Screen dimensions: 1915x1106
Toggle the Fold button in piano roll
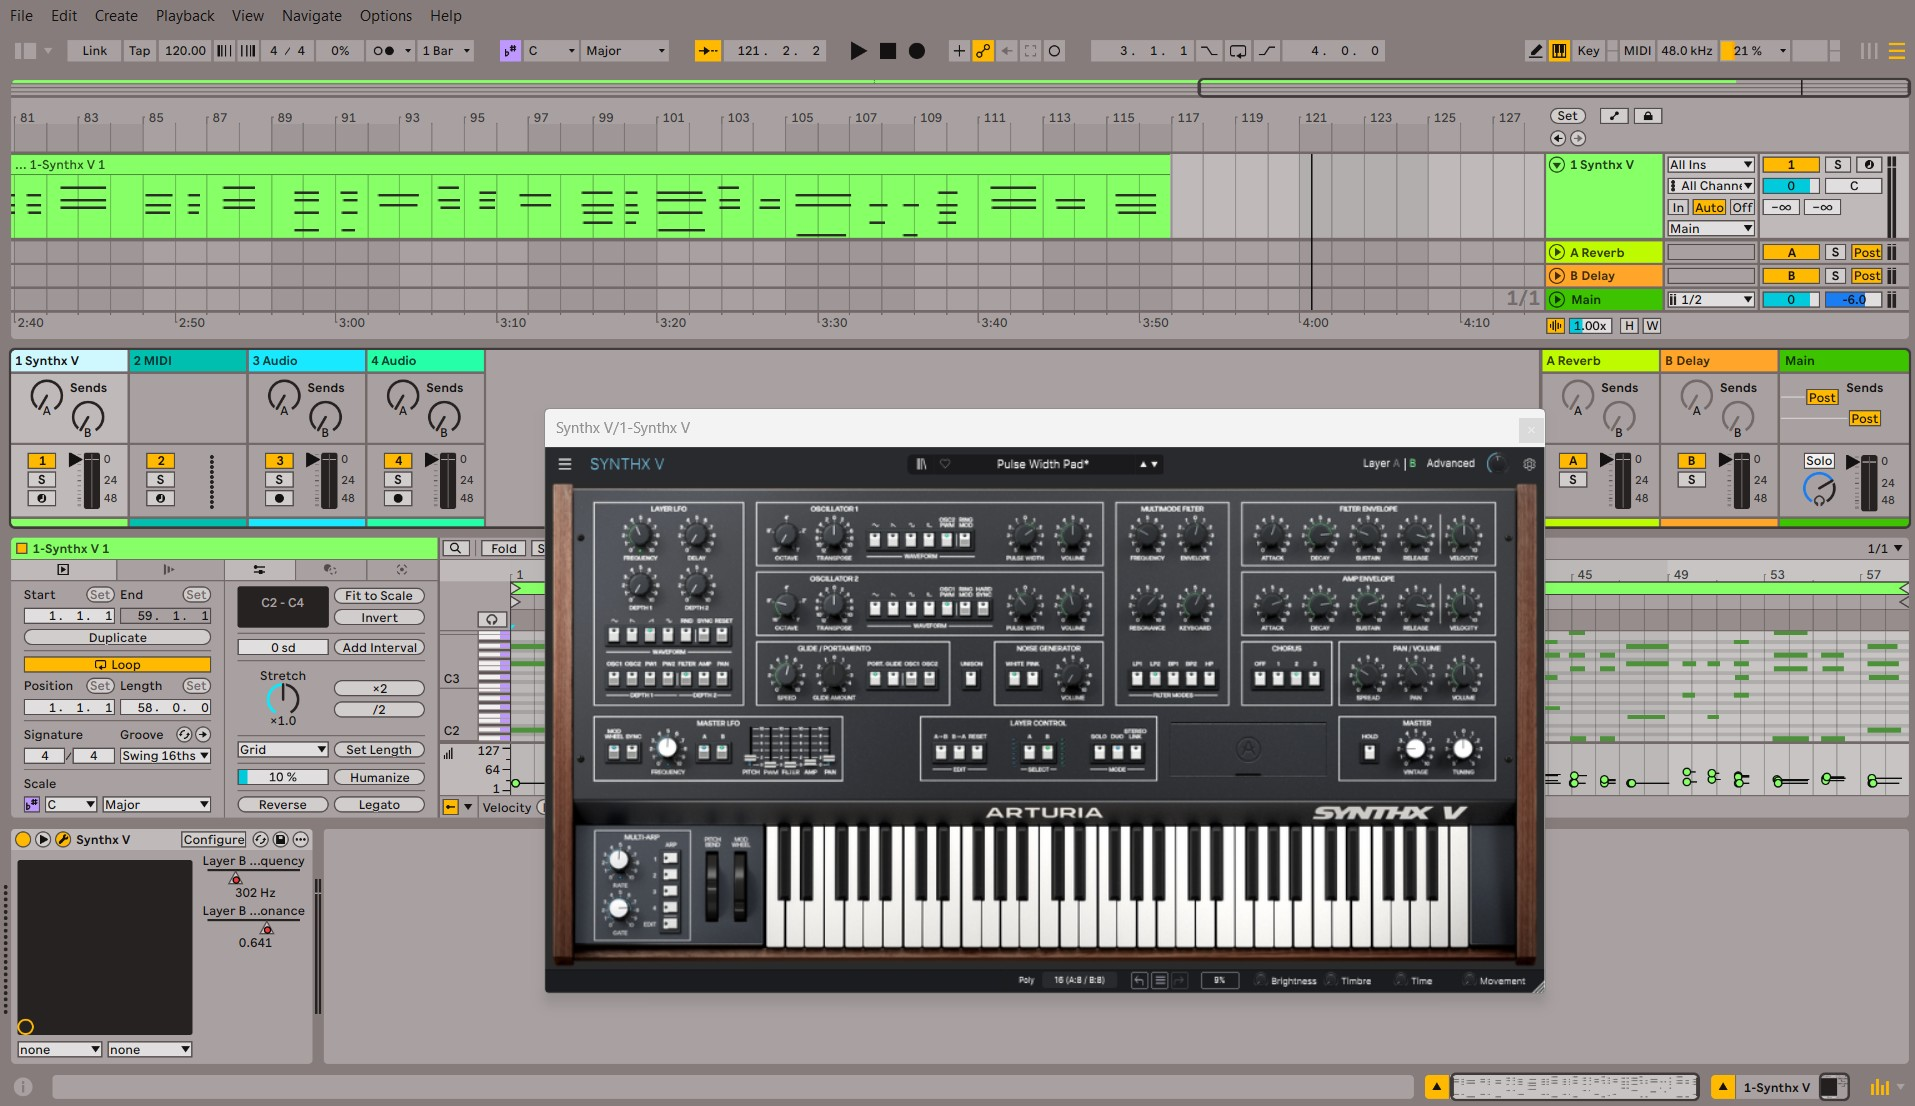(503, 549)
